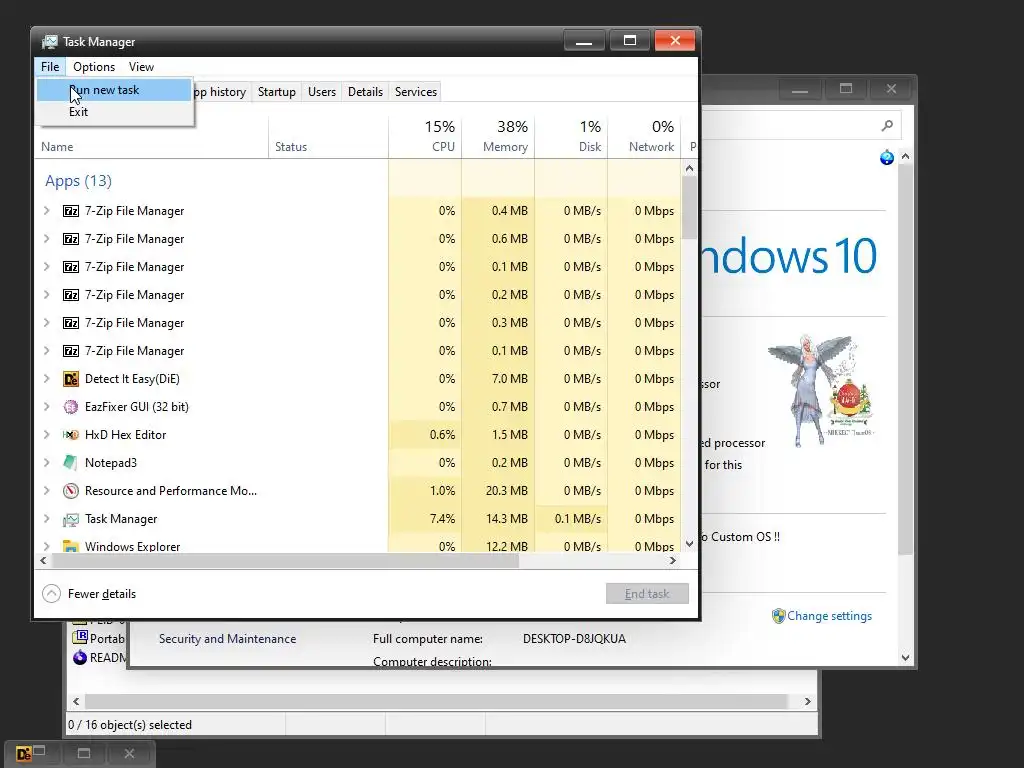The height and width of the screenshot is (768, 1024).
Task: Sort processes by Memory column
Action: pyautogui.click(x=498, y=136)
